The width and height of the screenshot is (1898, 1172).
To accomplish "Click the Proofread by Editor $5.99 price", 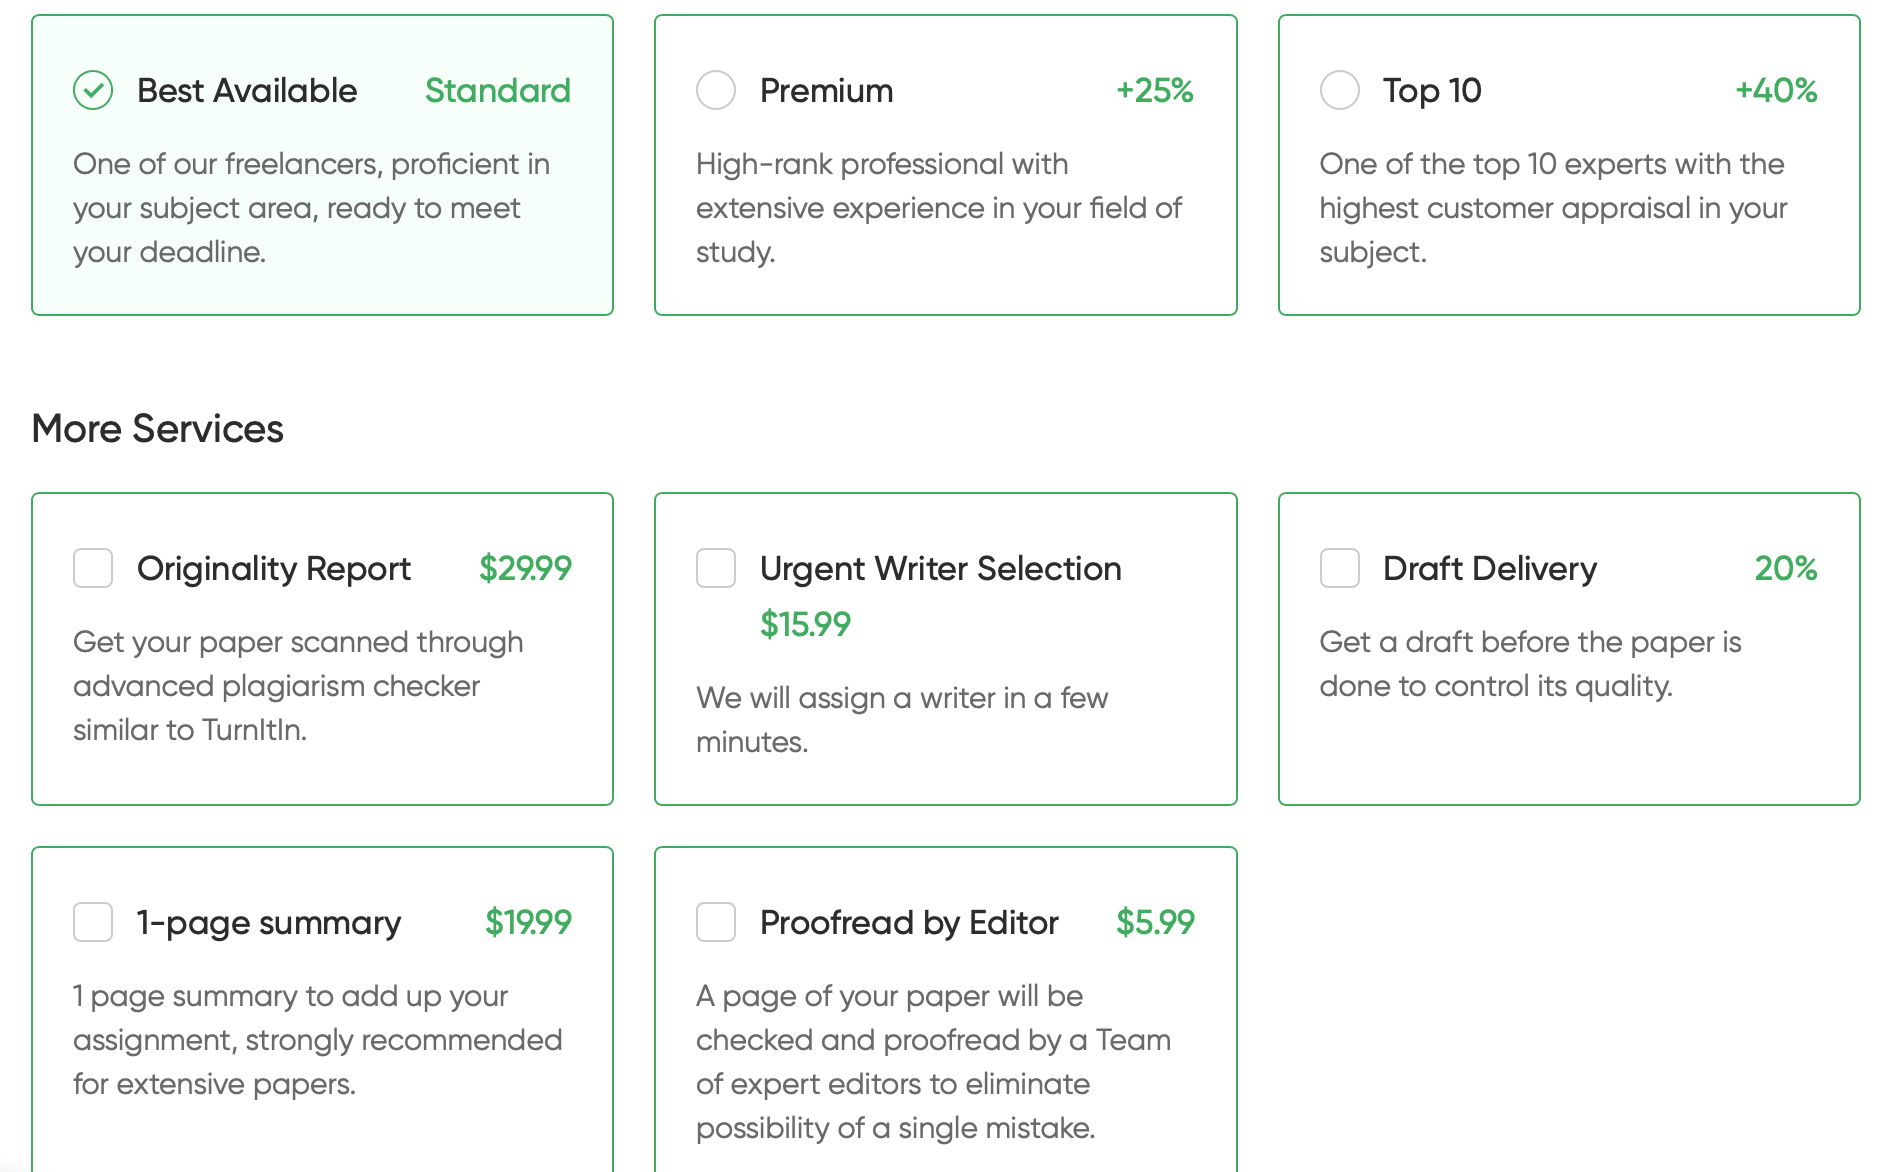I will point(1155,922).
